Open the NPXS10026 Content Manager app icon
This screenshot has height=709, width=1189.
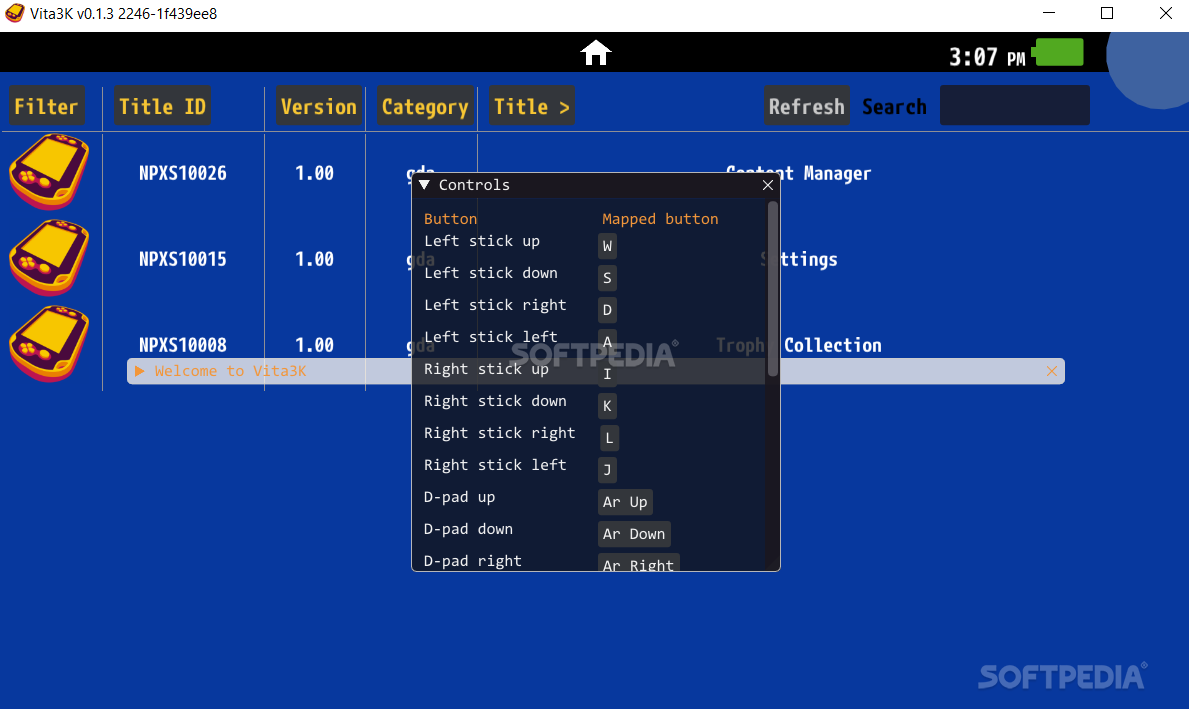[x=49, y=171]
